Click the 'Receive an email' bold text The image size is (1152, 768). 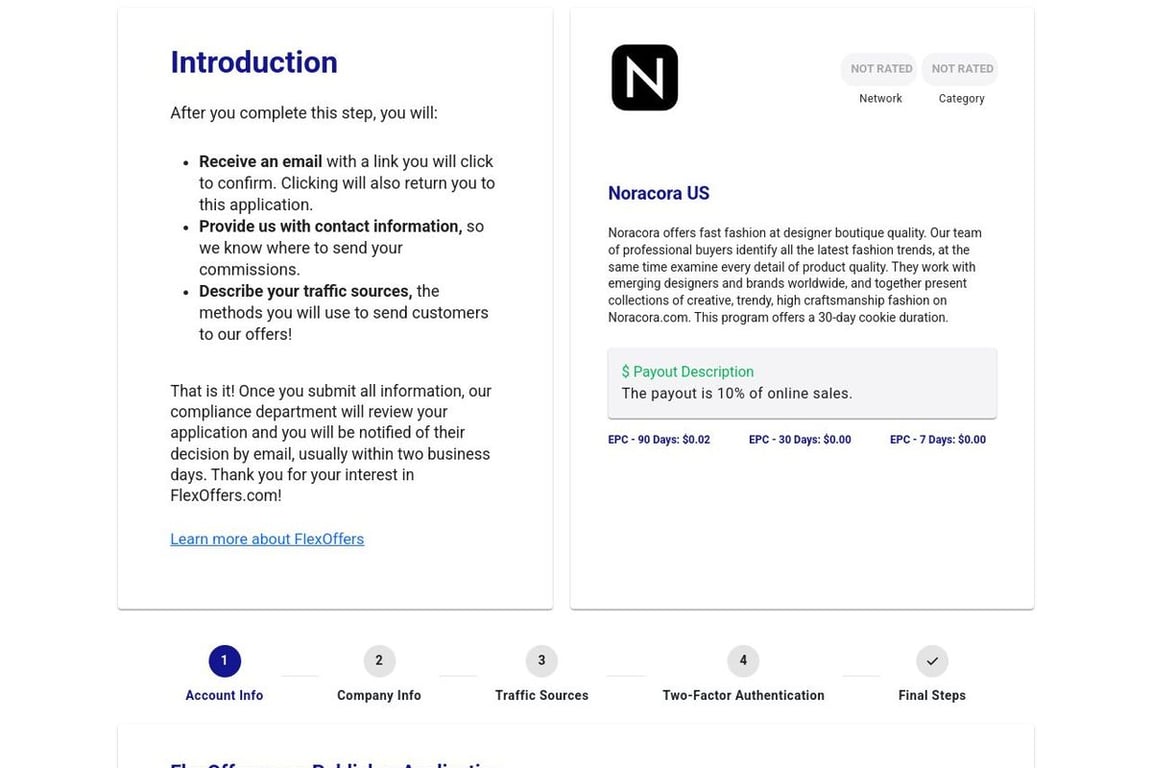click(x=260, y=162)
